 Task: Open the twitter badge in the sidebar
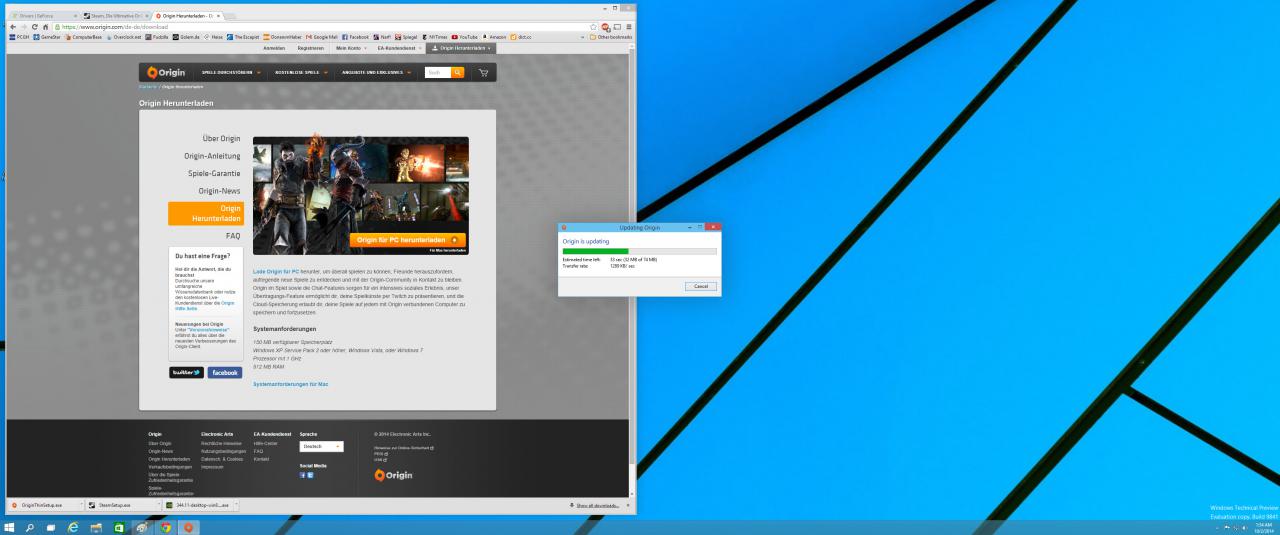tap(186, 372)
